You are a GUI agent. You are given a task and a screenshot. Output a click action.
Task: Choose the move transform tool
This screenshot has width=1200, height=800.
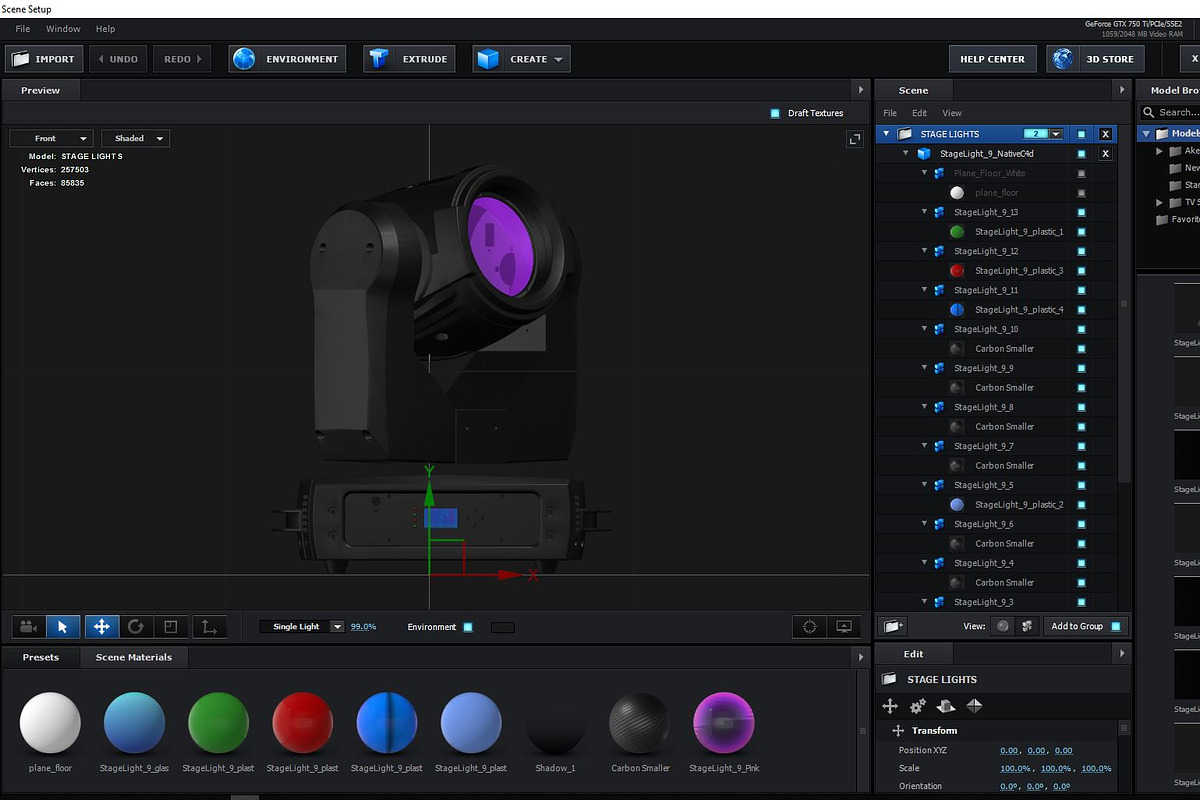click(101, 627)
